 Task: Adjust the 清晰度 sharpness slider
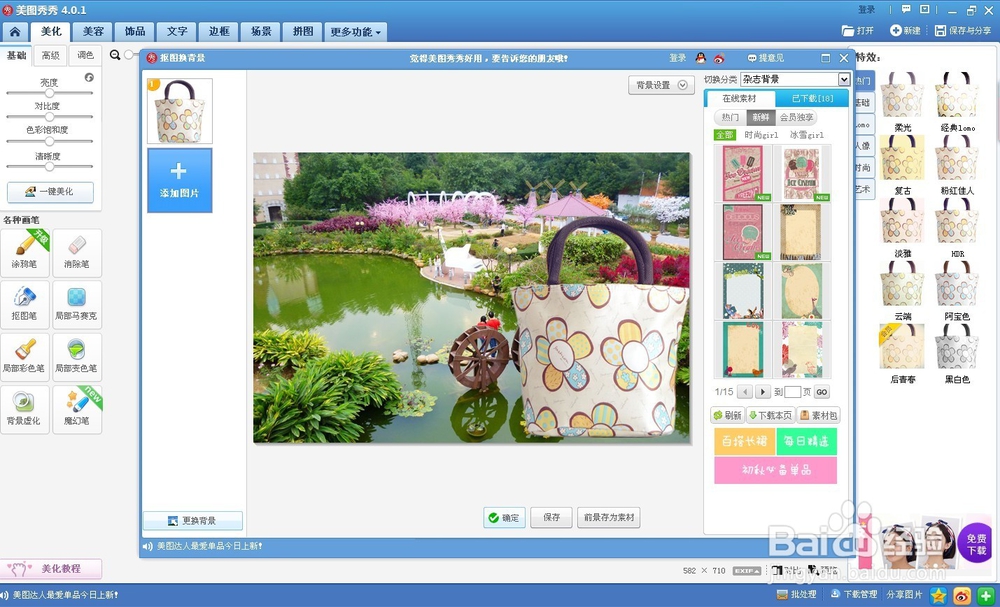tap(49, 166)
